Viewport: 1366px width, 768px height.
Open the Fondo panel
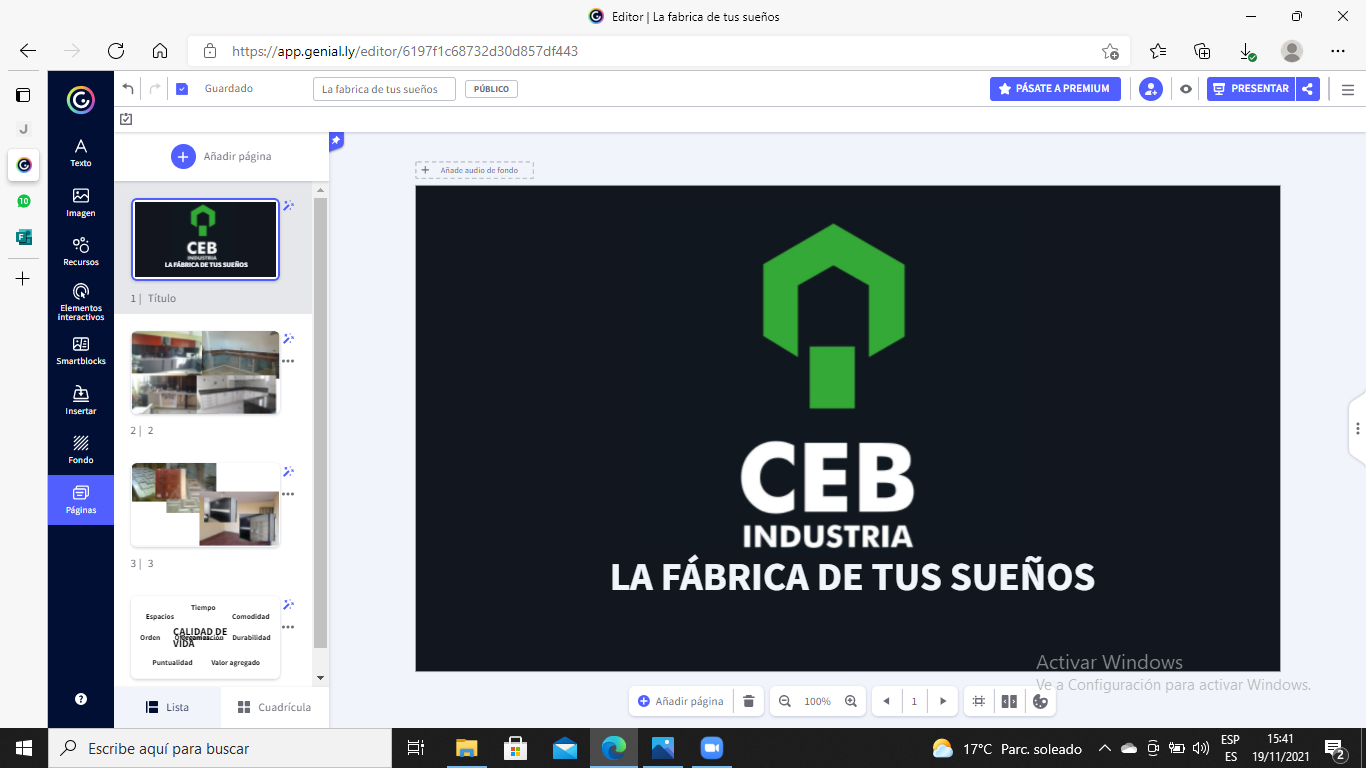coord(80,452)
